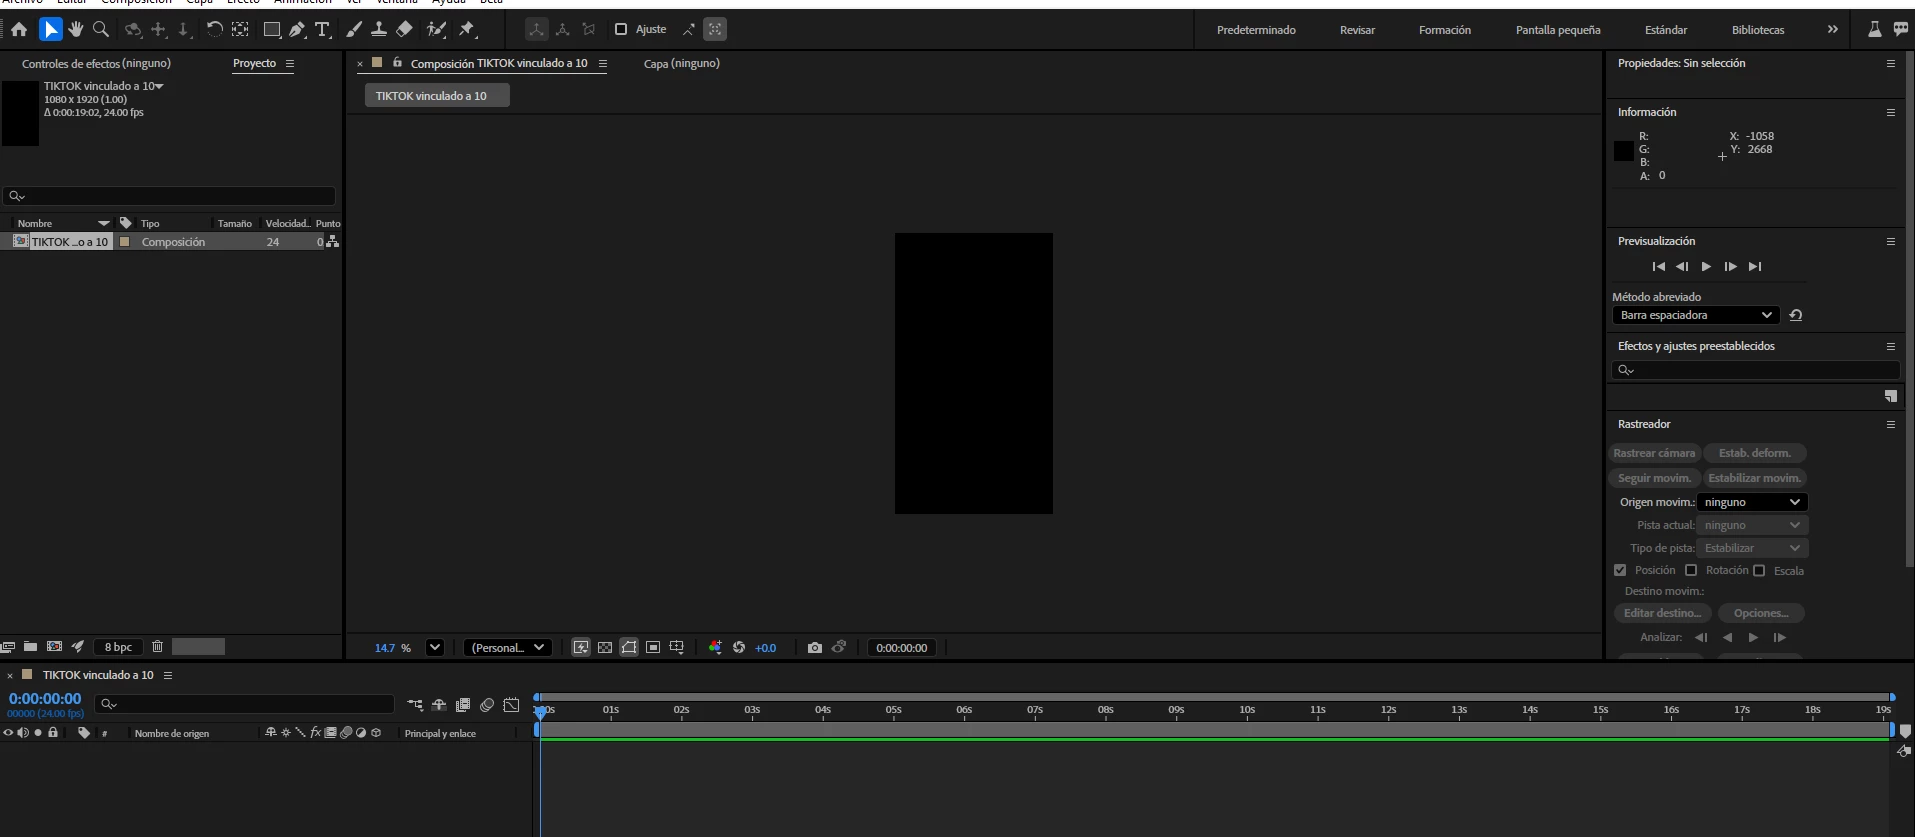Expand the workspaces overflow chevron
1915x837 pixels.
click(x=1833, y=30)
